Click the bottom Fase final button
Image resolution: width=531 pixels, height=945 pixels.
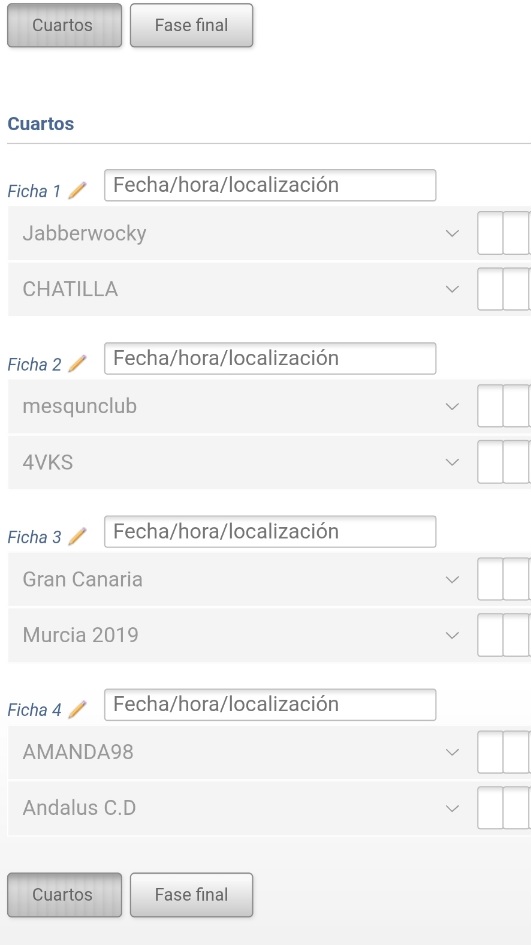click(x=192, y=895)
